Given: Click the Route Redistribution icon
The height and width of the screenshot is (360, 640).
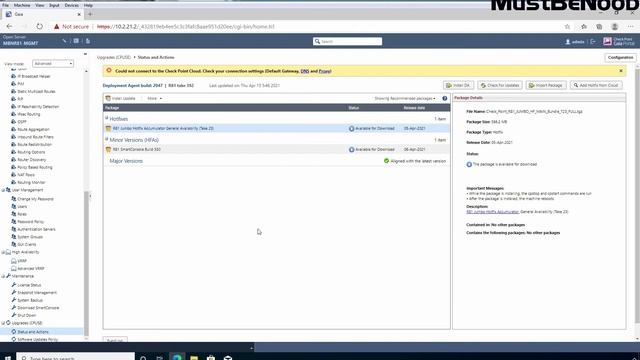Looking at the screenshot, I should coord(13,144).
